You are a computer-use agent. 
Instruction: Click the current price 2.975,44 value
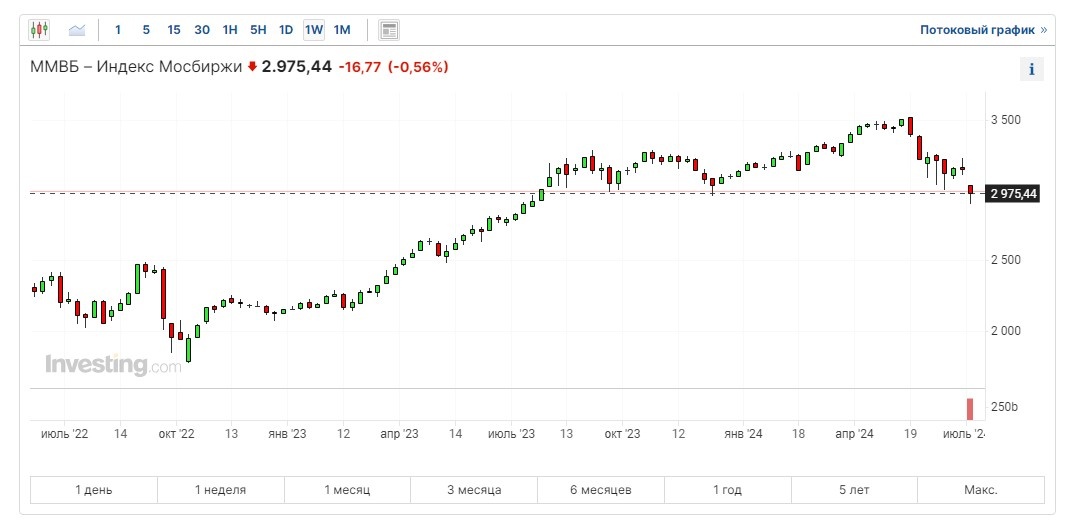[x=297, y=67]
